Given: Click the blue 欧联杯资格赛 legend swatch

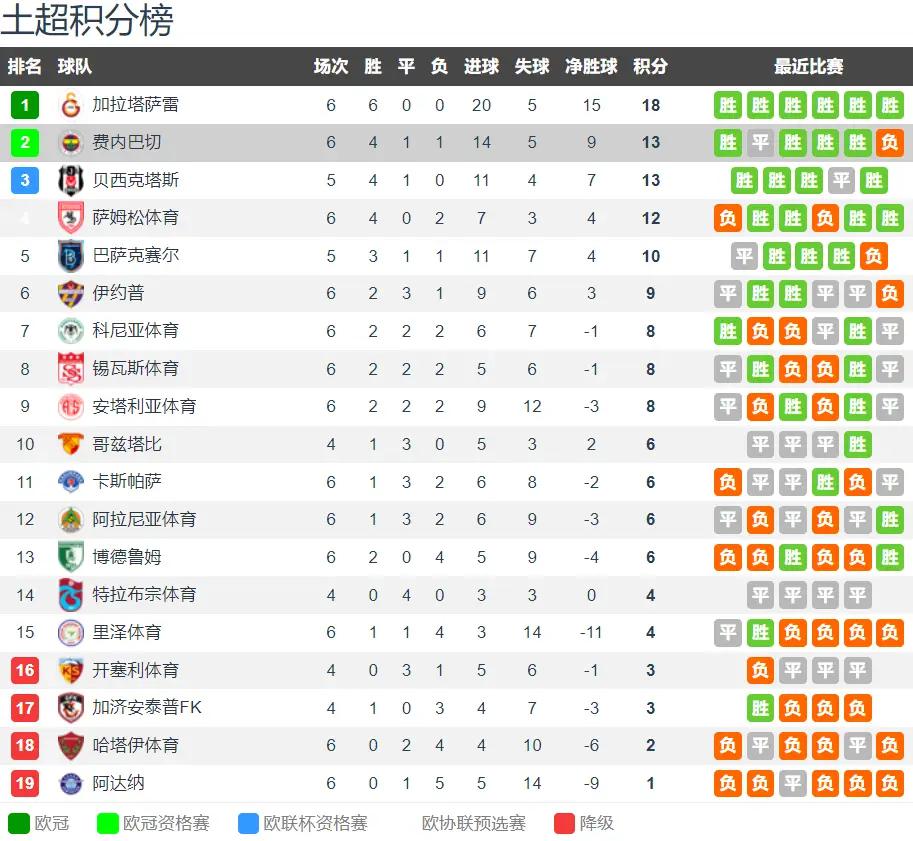Looking at the screenshot, I should (x=249, y=824).
